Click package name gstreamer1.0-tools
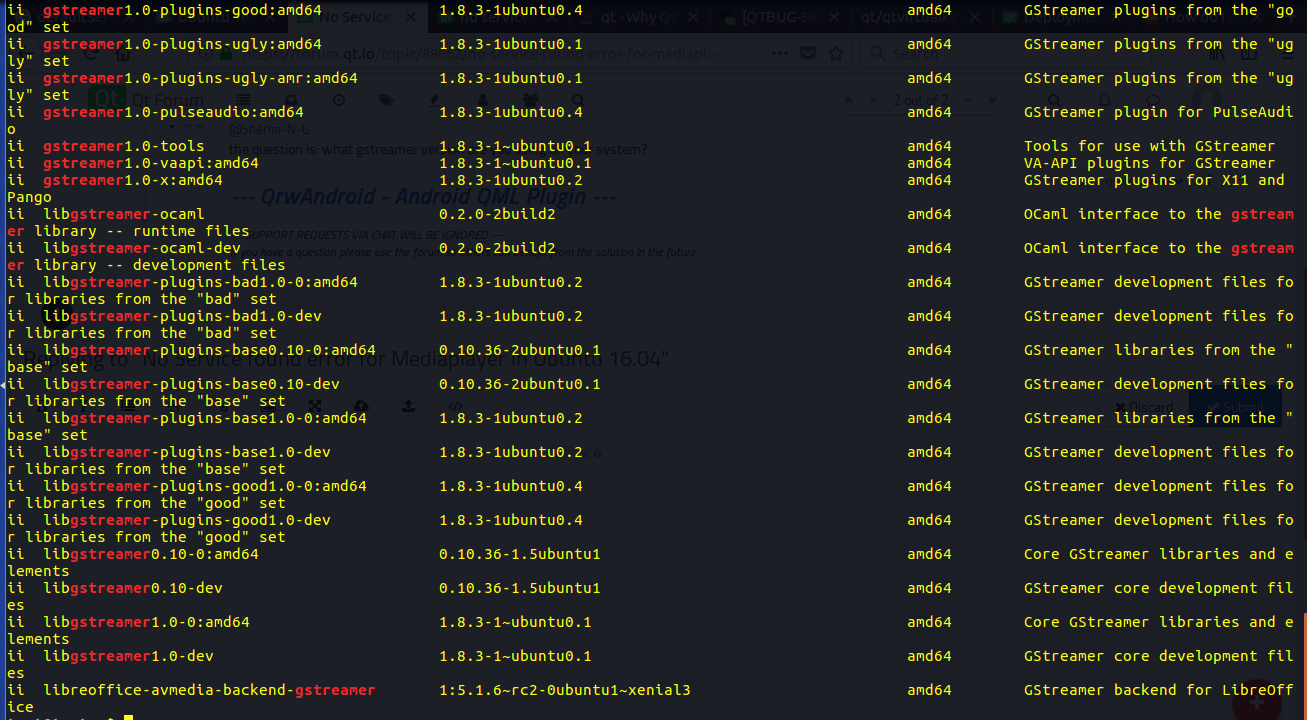This screenshot has width=1307, height=720. click(124, 146)
